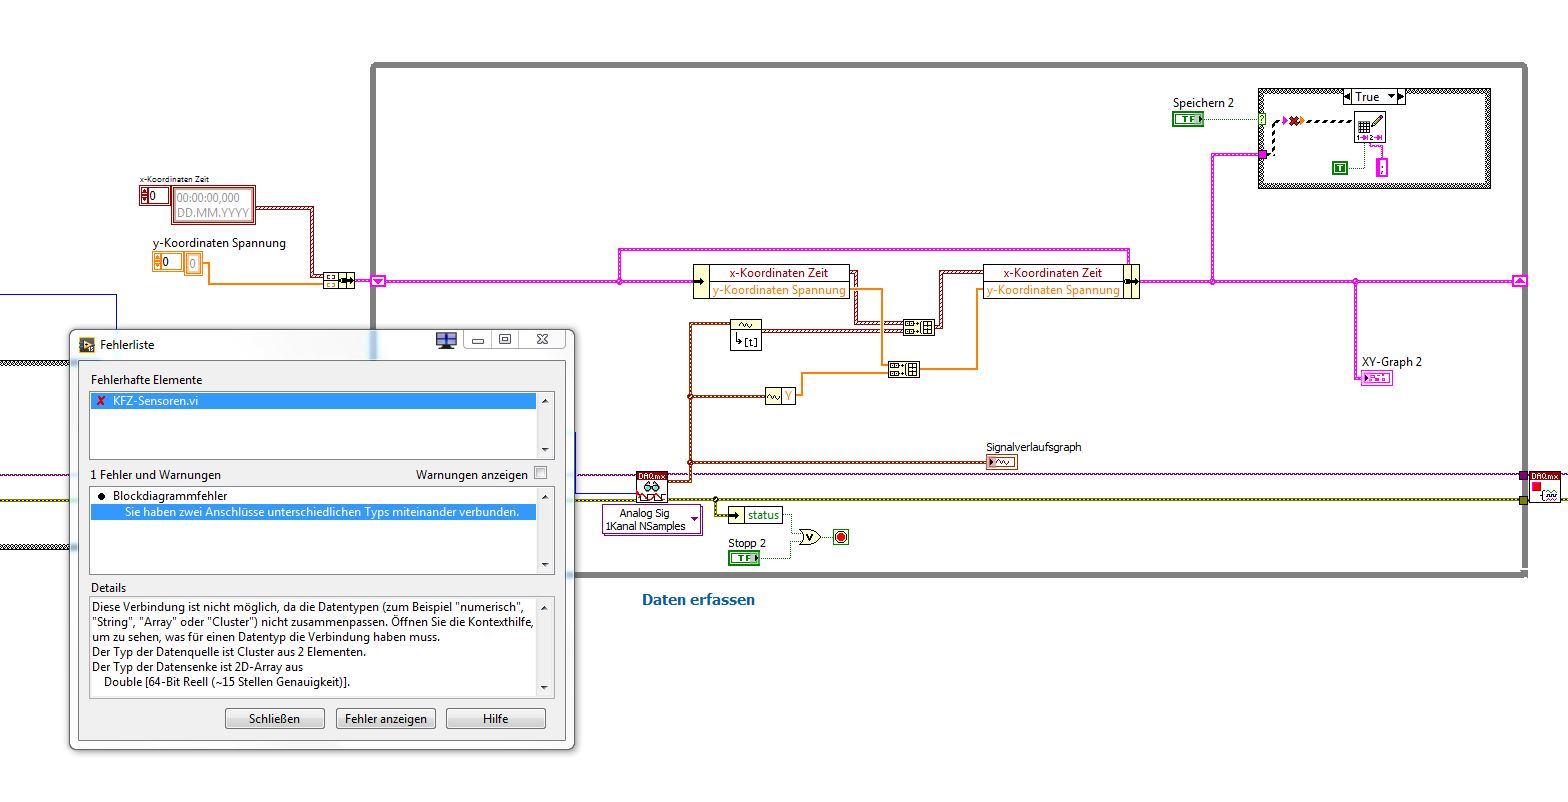The height and width of the screenshot is (802, 1568).
Task: Click the monitor icon in Fehlerliste title bar
Action: (x=446, y=340)
